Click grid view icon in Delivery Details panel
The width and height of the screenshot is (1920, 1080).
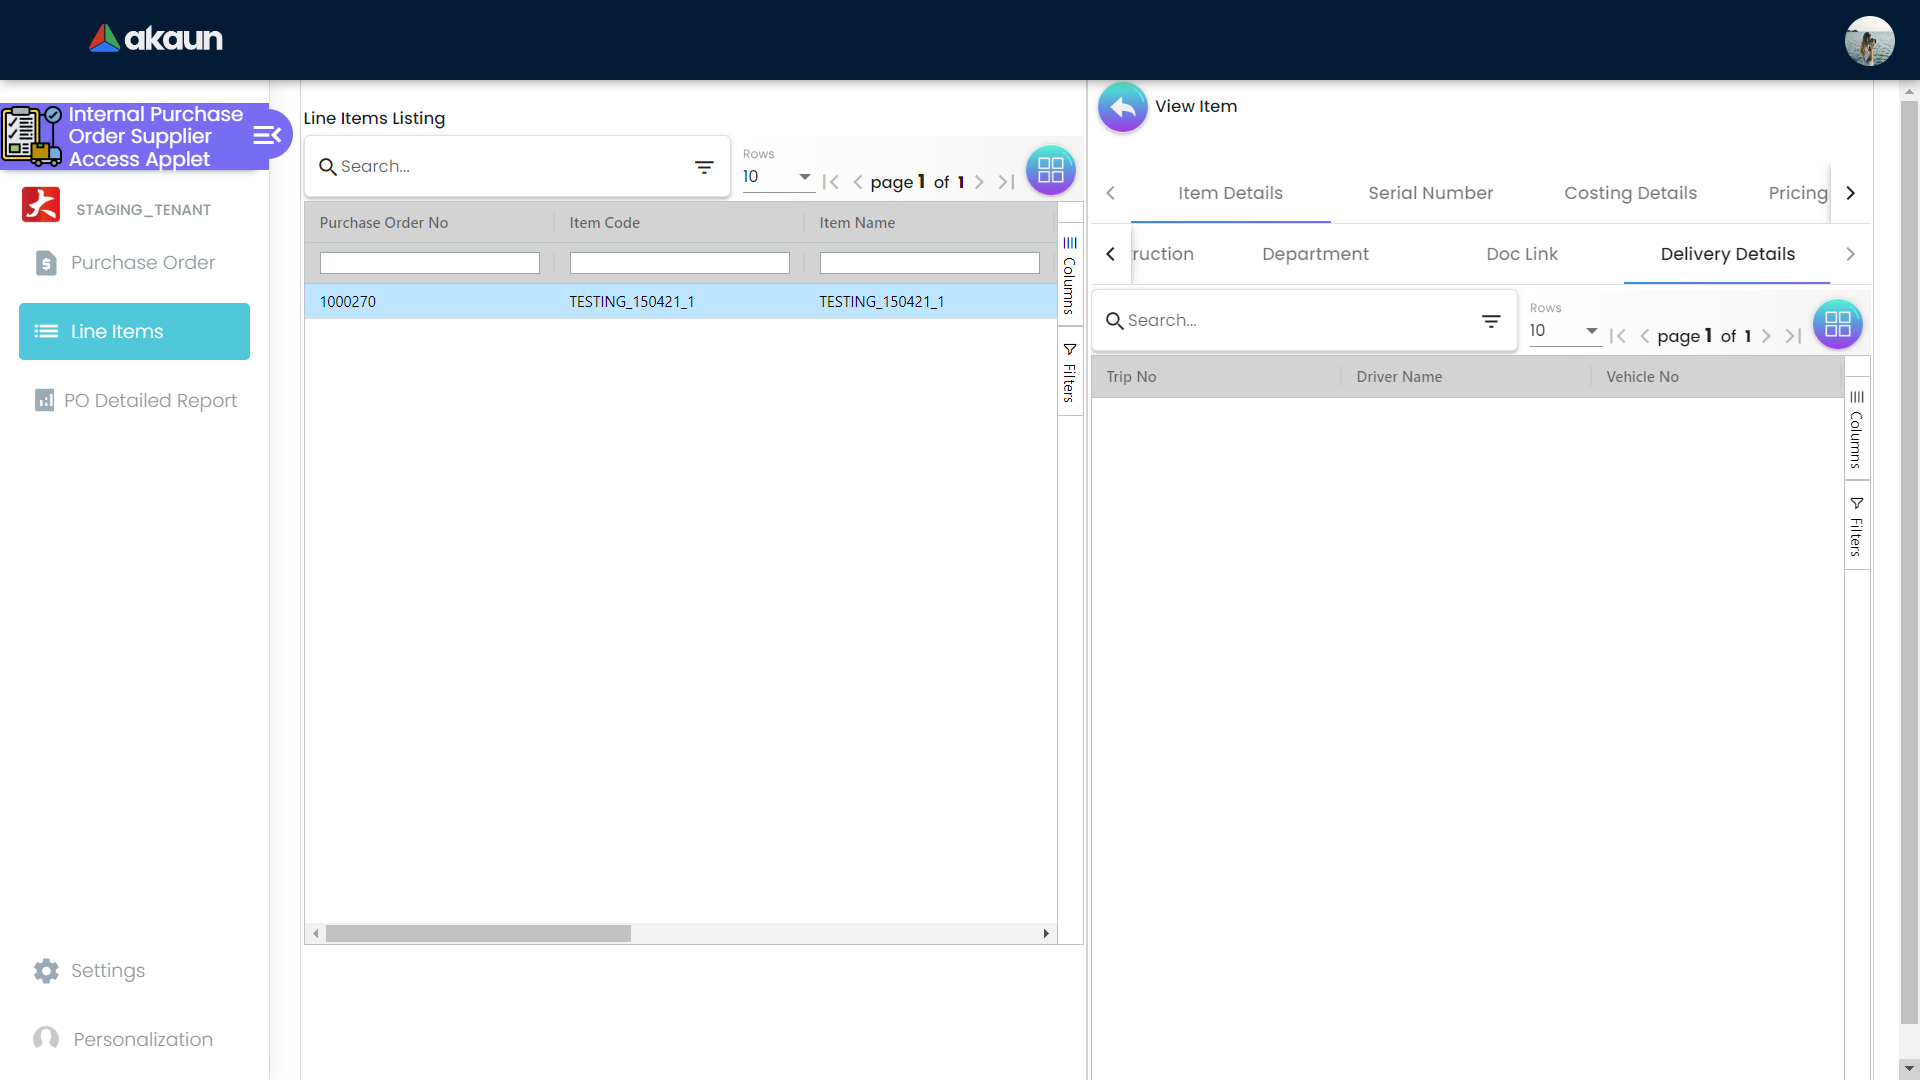1837,324
